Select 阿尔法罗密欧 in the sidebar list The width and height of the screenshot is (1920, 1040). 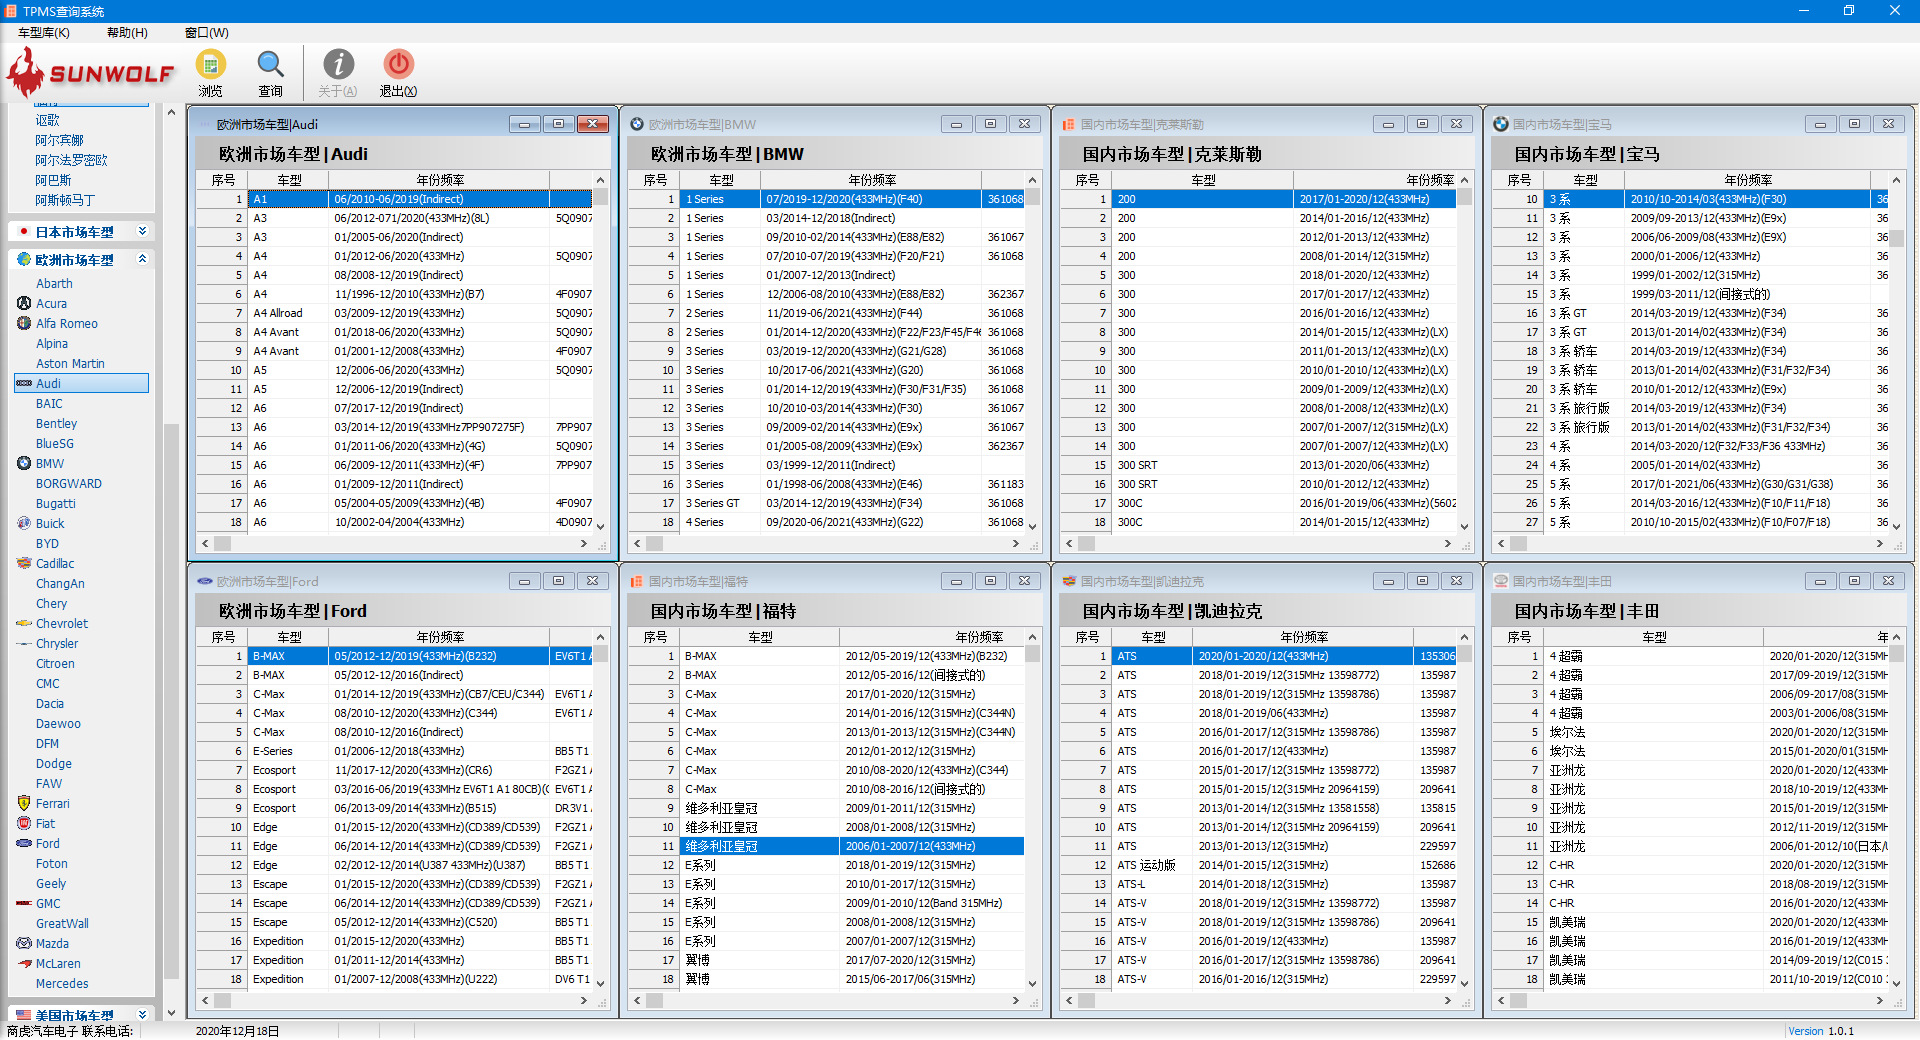71,160
